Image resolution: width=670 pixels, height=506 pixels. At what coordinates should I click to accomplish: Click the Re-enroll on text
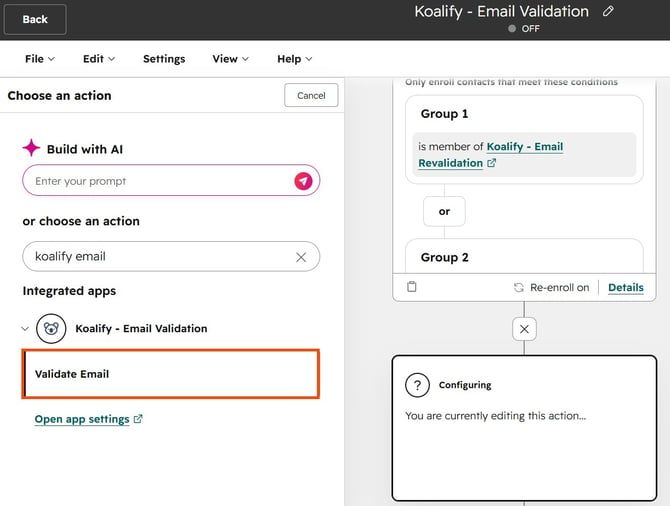pos(559,288)
